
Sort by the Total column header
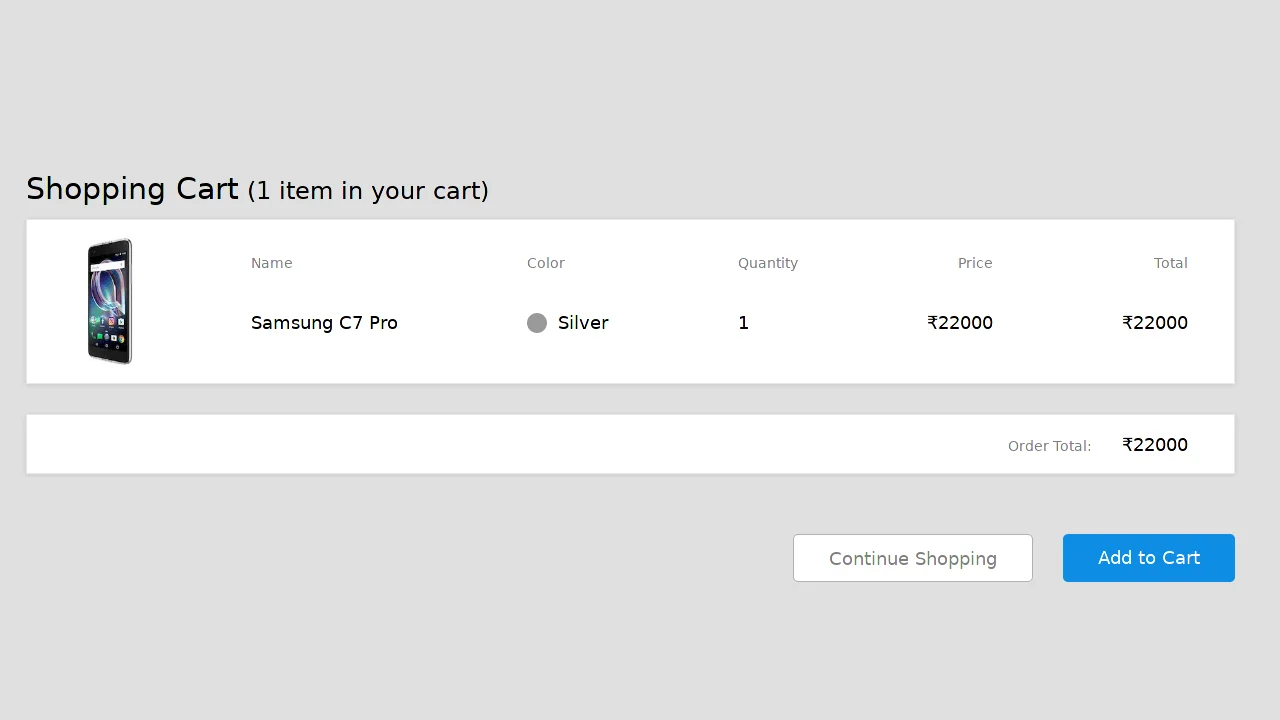1170,262
